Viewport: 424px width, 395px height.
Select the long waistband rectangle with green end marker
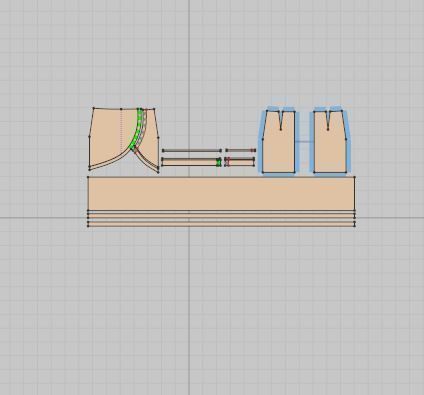[x=191, y=162]
